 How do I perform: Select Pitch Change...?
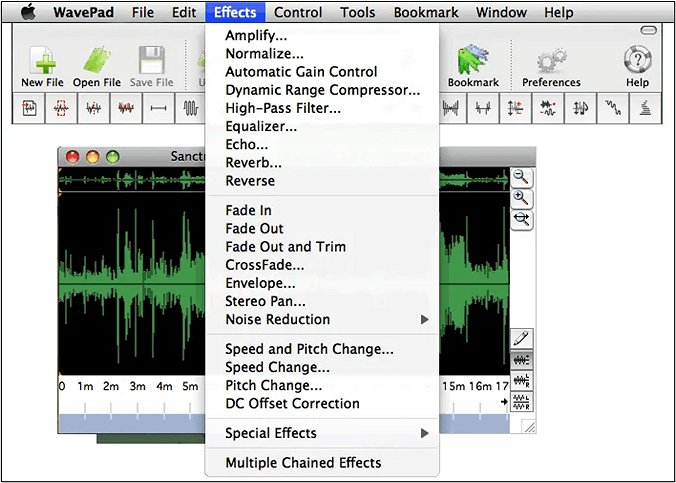322,385
